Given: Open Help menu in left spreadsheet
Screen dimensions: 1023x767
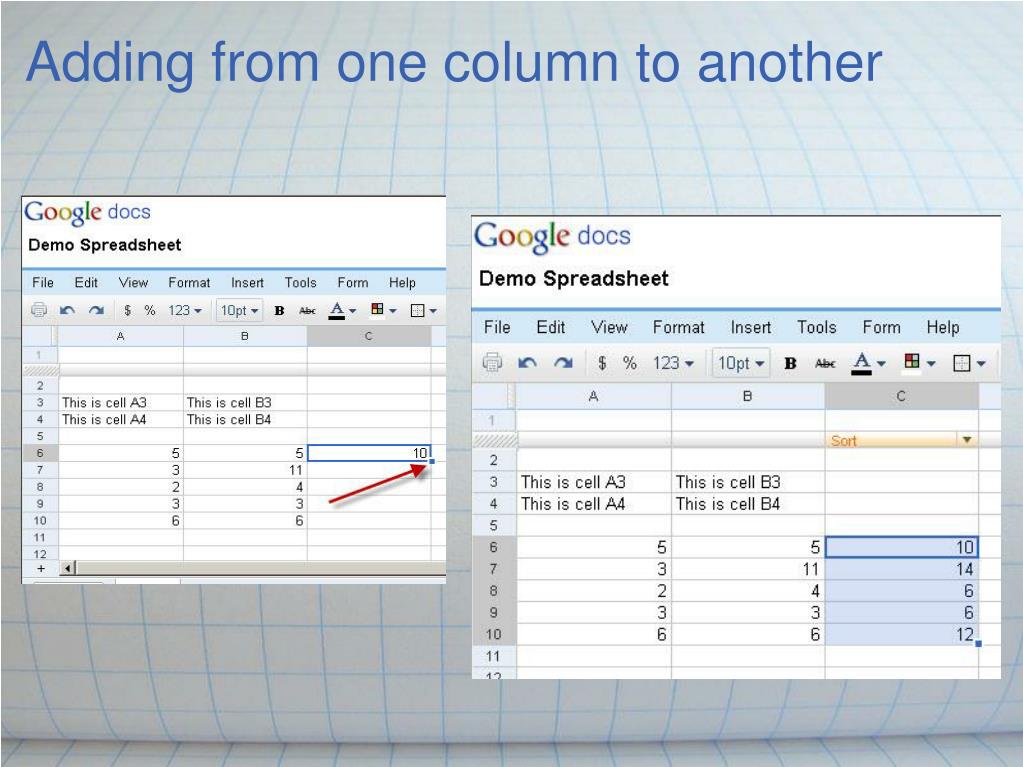Looking at the screenshot, I should click(402, 282).
